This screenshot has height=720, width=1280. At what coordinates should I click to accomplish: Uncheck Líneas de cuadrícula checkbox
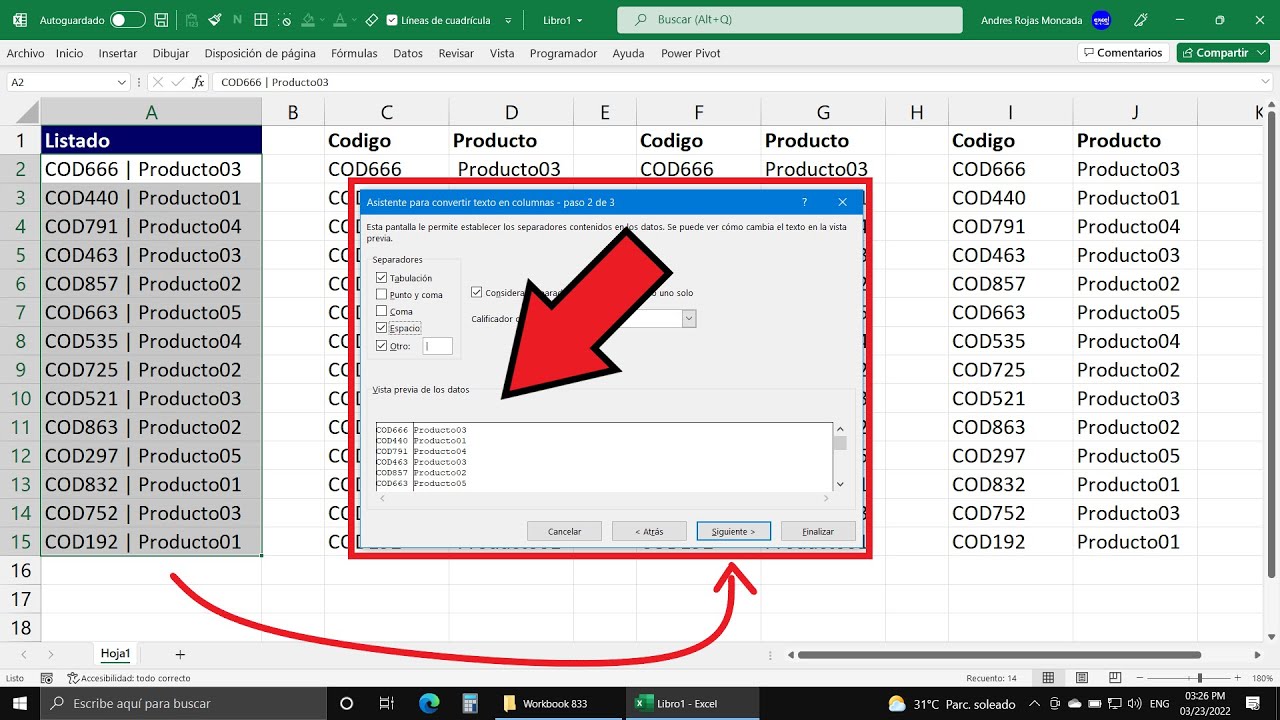point(391,20)
